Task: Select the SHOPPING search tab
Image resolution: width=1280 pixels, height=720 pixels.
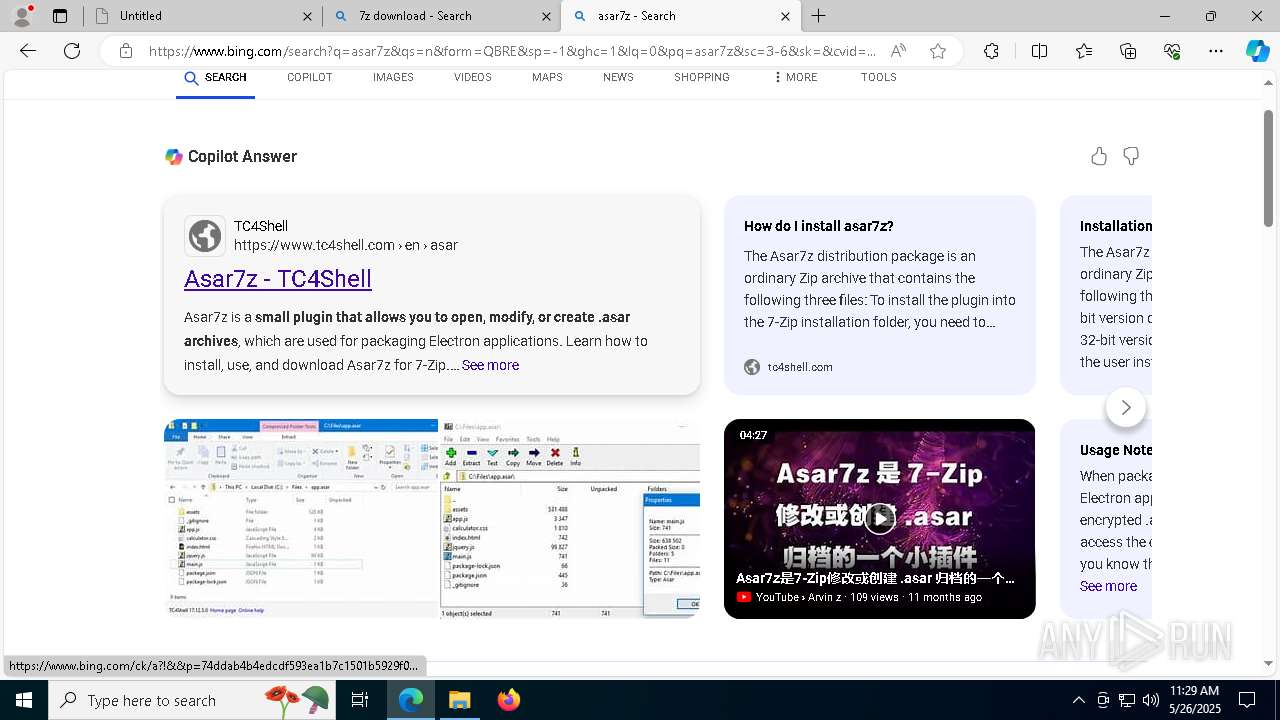Action: point(702,77)
